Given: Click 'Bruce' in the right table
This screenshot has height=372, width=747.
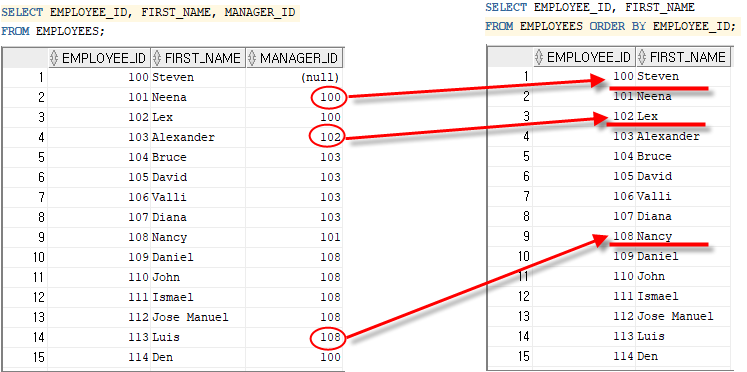Looking at the screenshot, I should (x=654, y=156).
